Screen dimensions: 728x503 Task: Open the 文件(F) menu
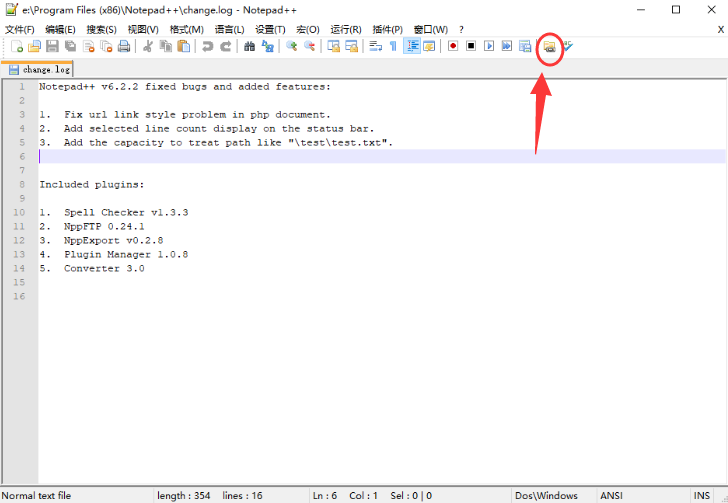tap(20, 29)
